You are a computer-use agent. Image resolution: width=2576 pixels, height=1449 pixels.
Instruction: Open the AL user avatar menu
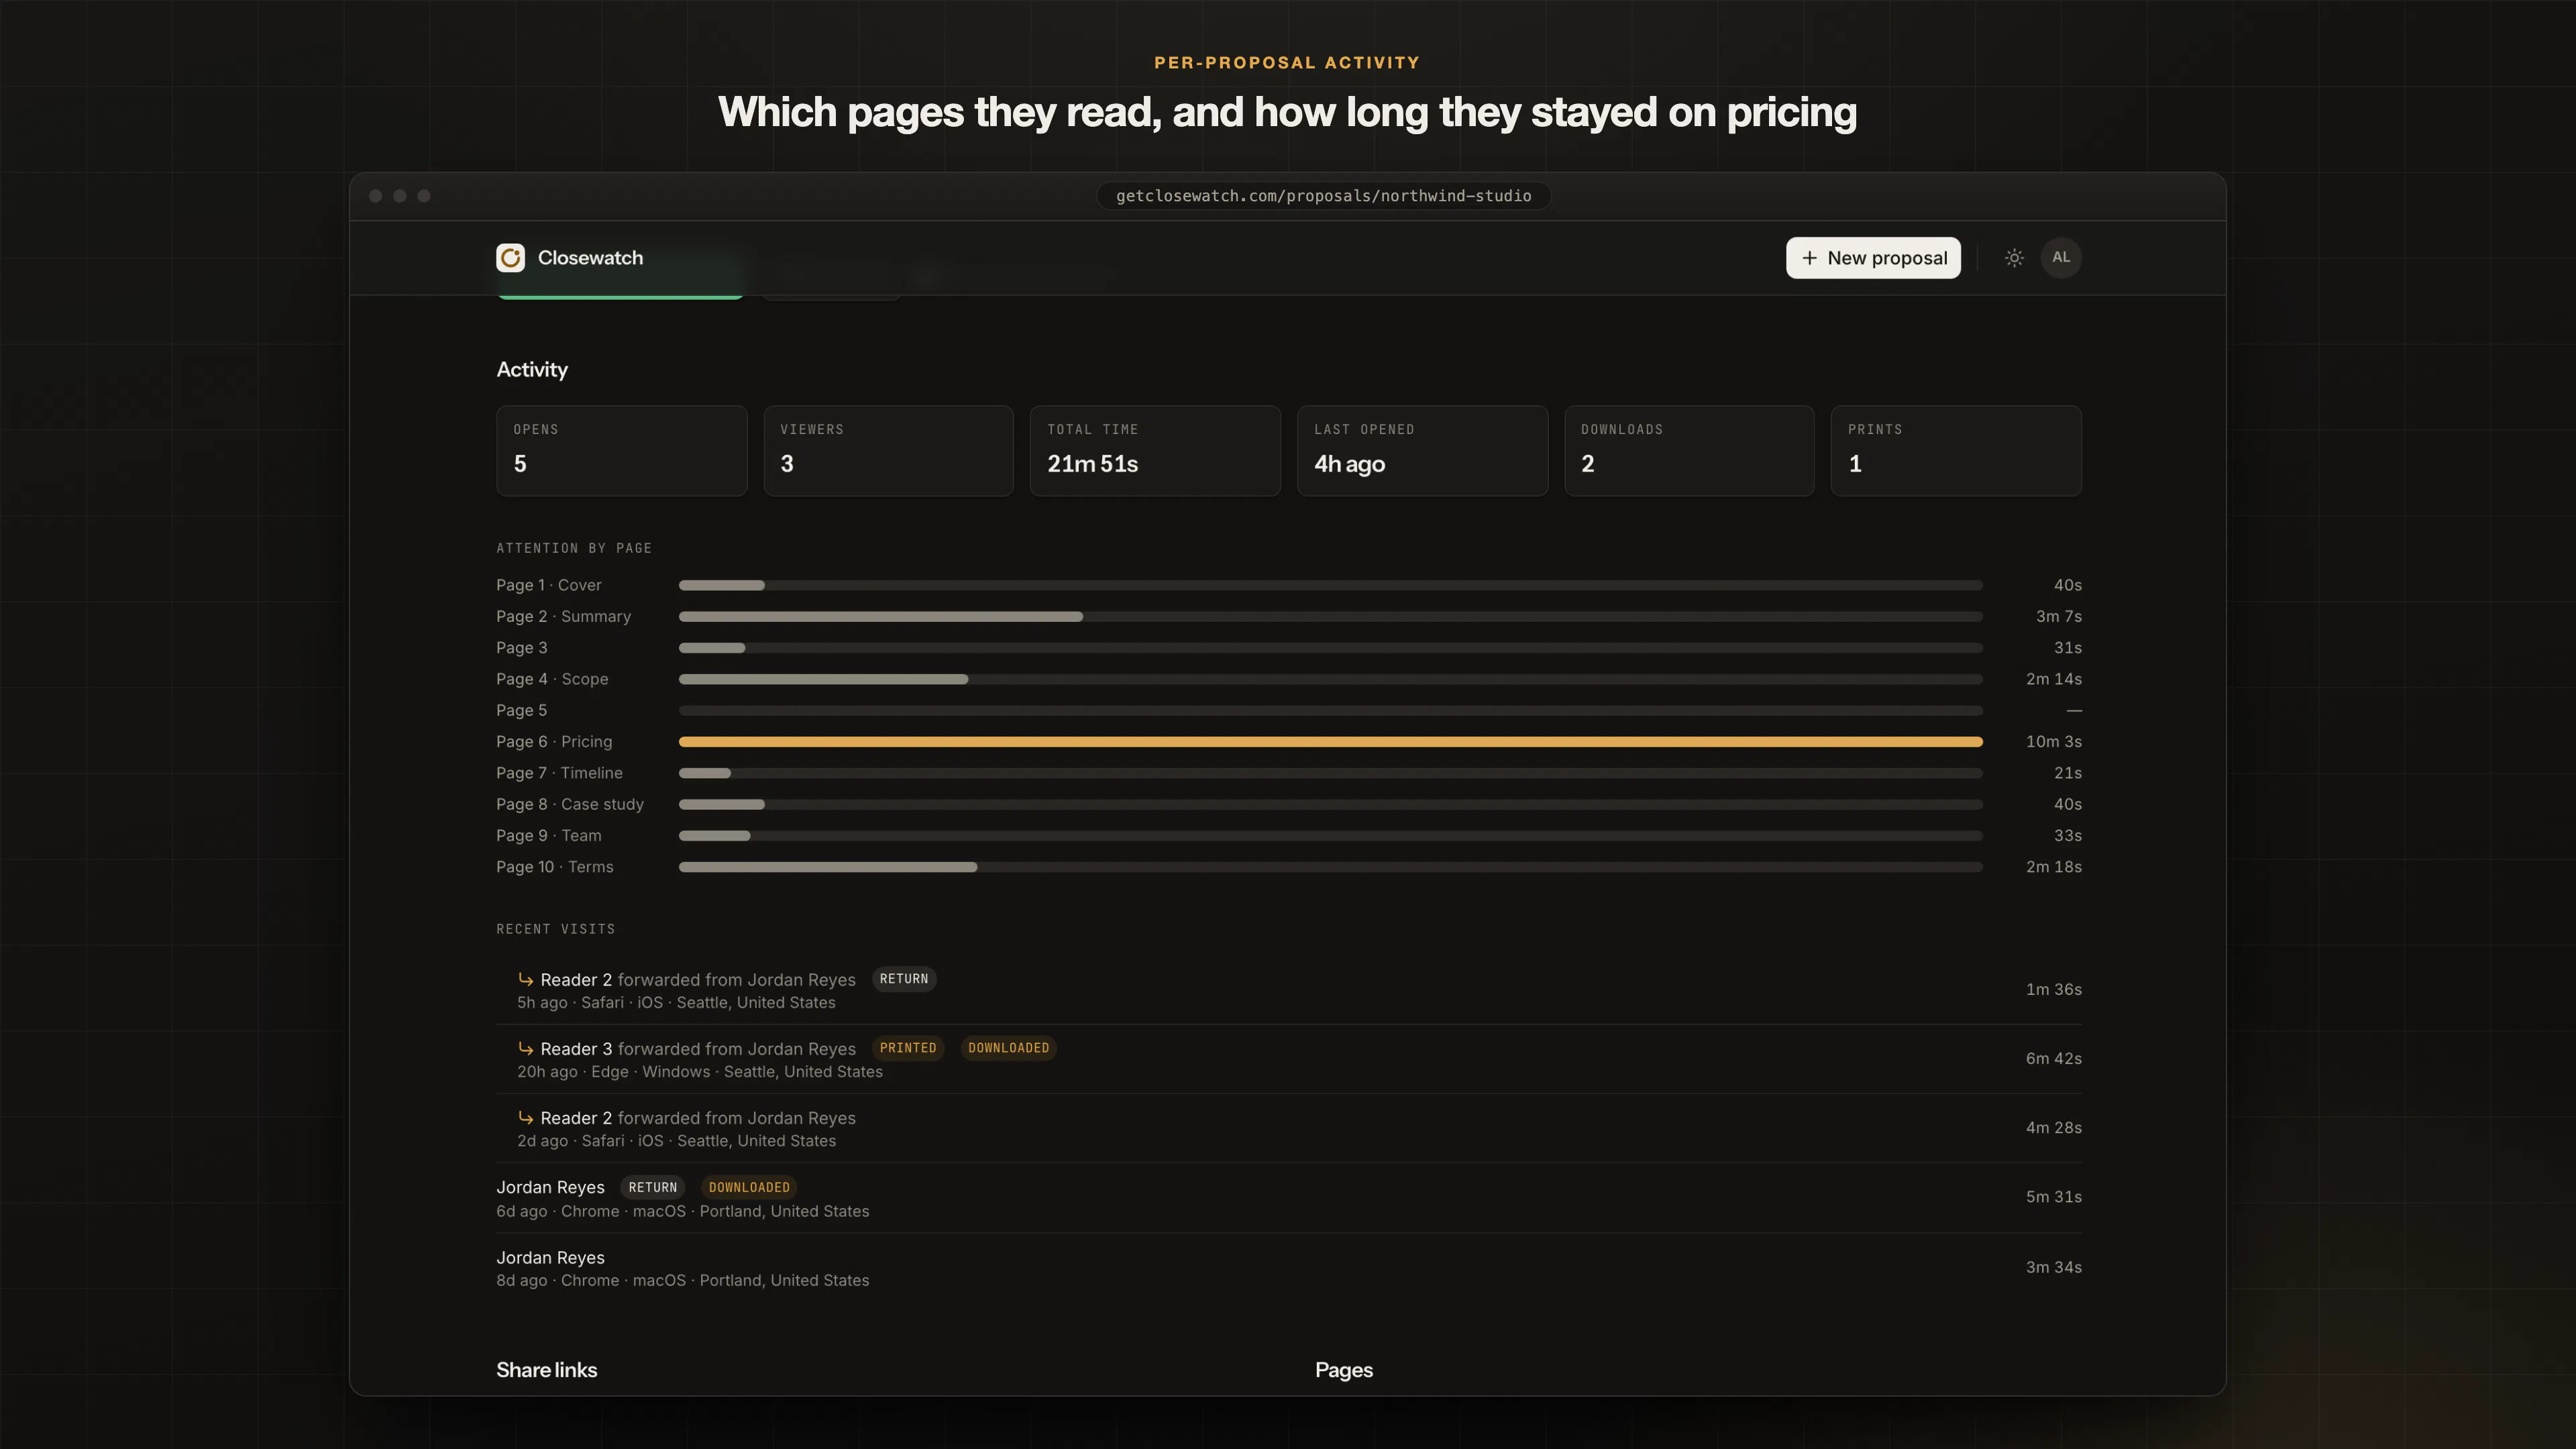pos(2061,258)
